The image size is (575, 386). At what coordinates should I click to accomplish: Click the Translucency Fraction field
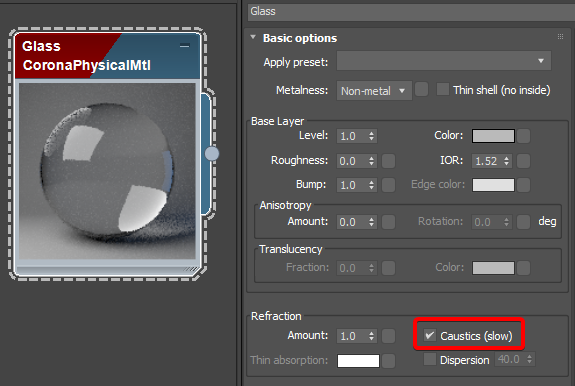[x=352, y=268]
